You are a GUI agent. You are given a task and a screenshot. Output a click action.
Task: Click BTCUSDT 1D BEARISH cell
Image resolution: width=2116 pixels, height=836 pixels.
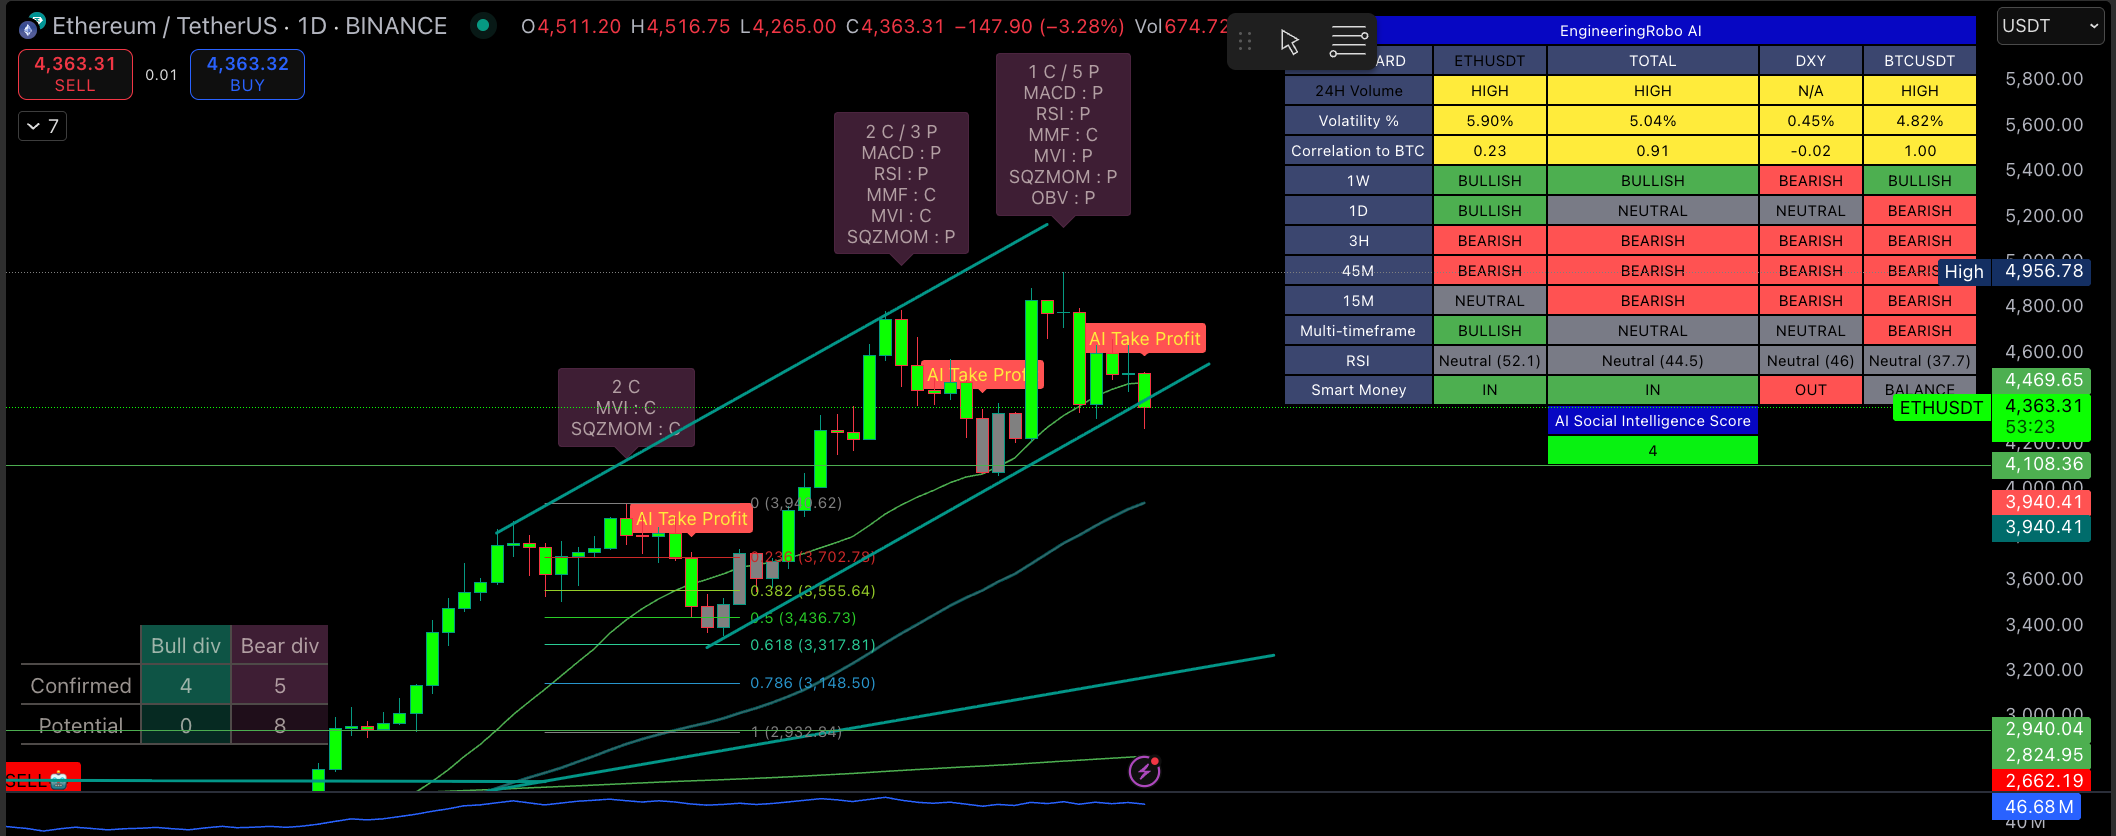pyautogui.click(x=1919, y=211)
